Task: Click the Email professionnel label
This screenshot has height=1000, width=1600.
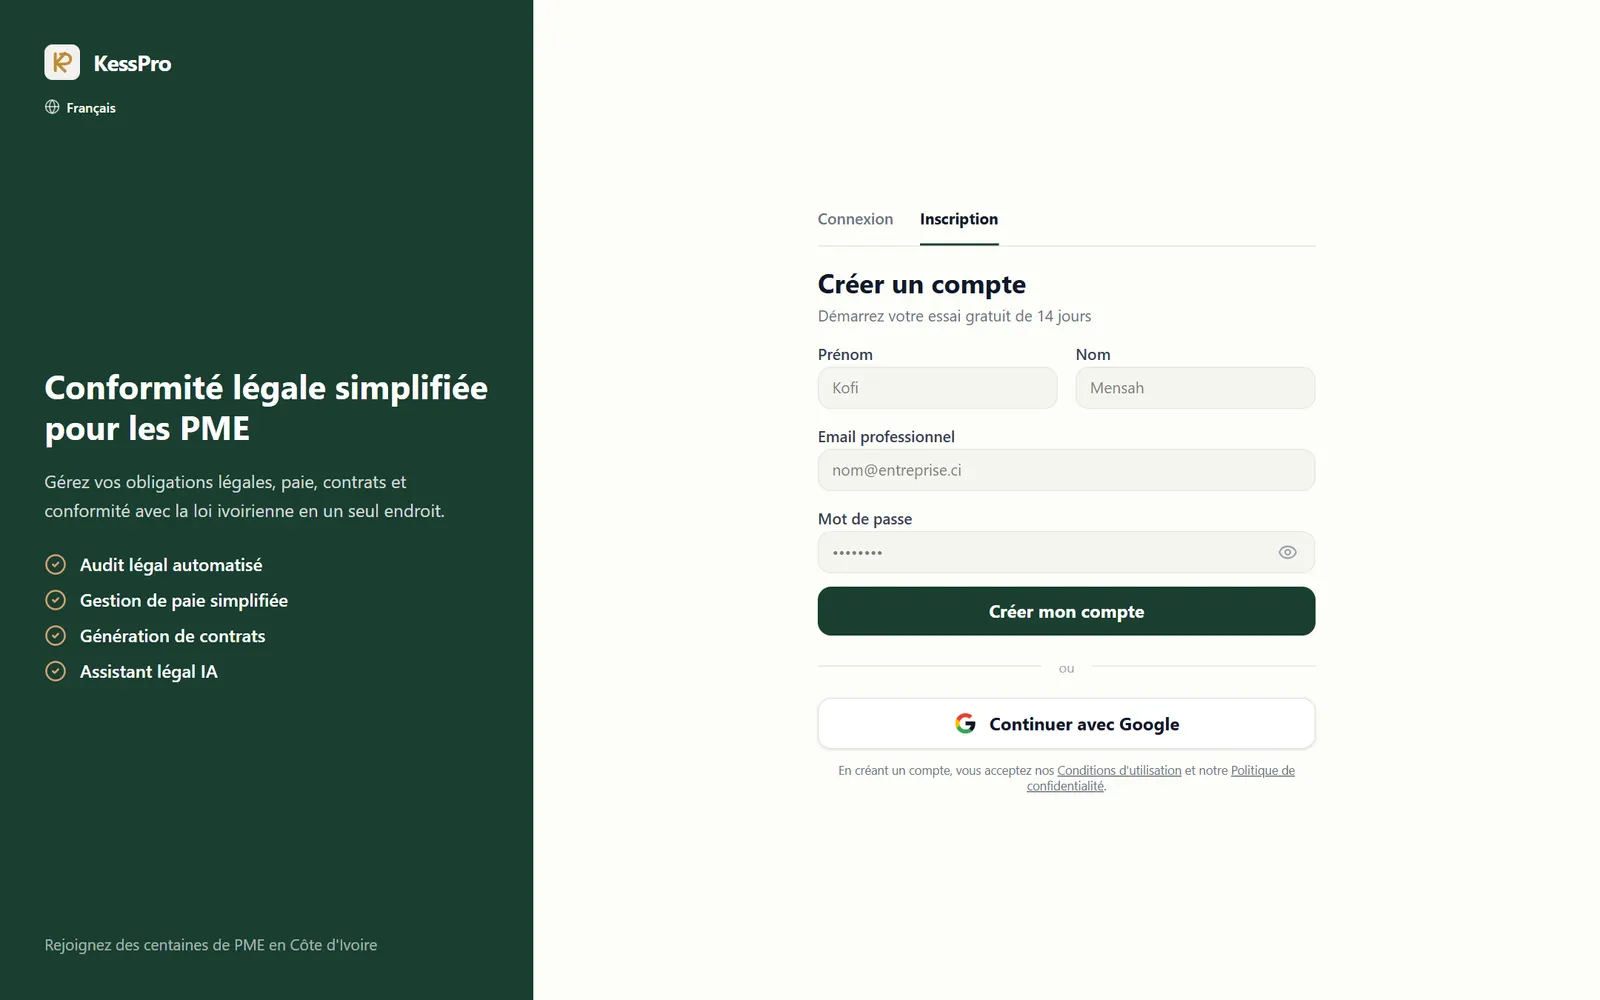Action: tap(886, 437)
